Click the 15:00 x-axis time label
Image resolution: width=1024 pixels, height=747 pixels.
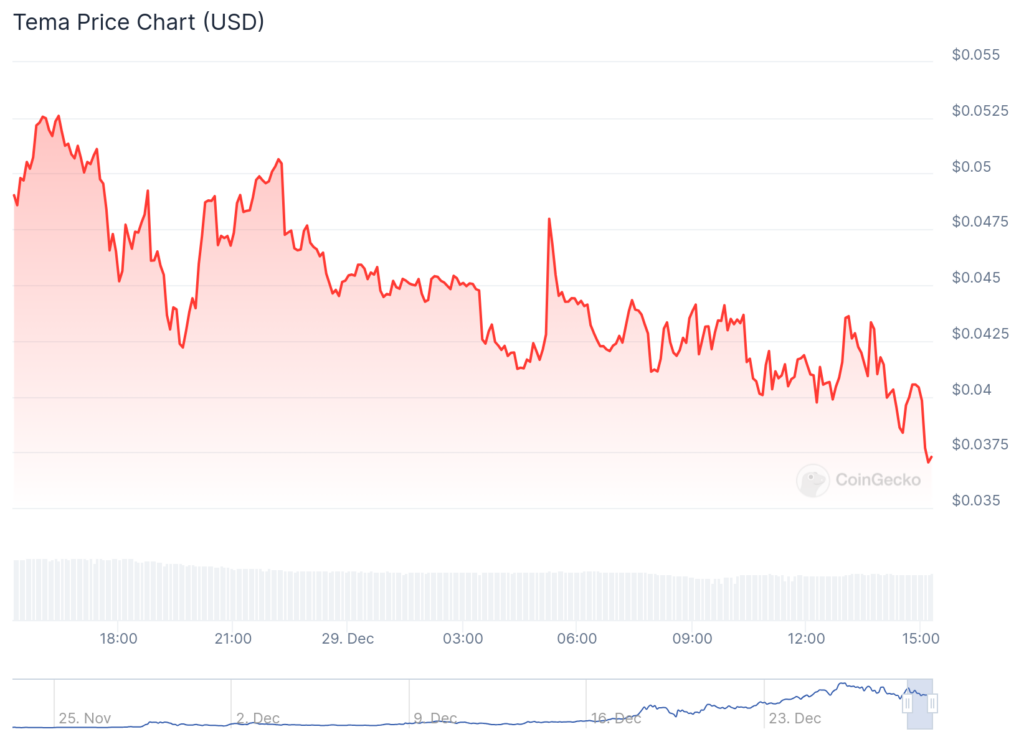coord(919,638)
